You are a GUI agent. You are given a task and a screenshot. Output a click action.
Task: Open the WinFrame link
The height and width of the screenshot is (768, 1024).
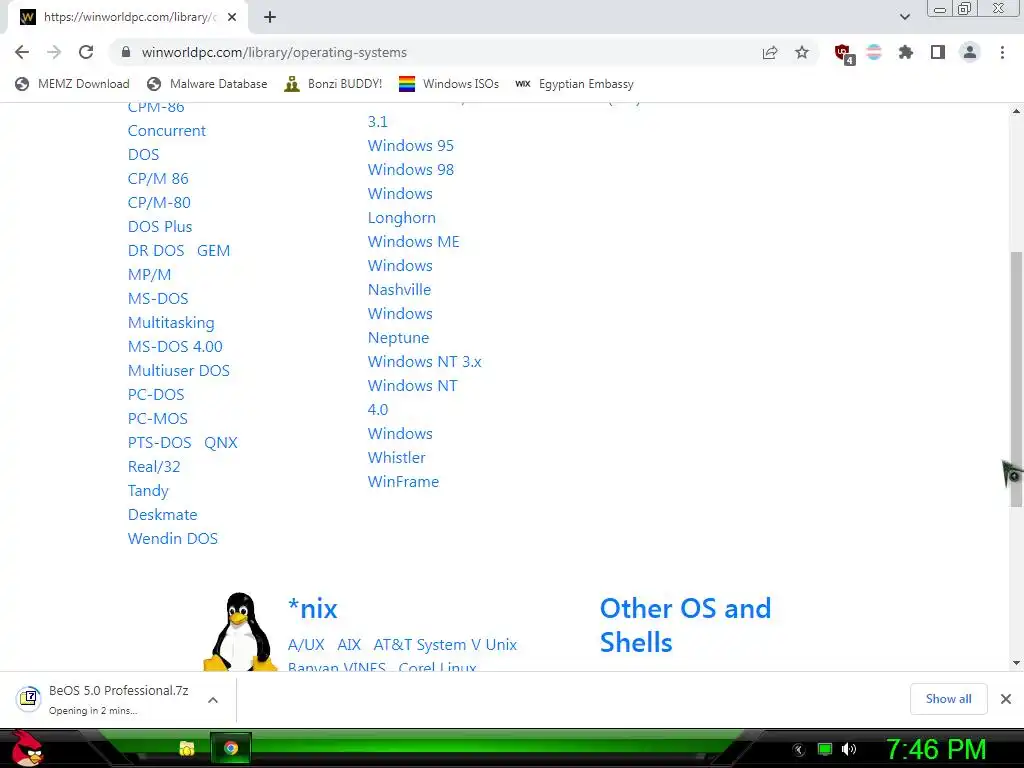[x=404, y=482]
